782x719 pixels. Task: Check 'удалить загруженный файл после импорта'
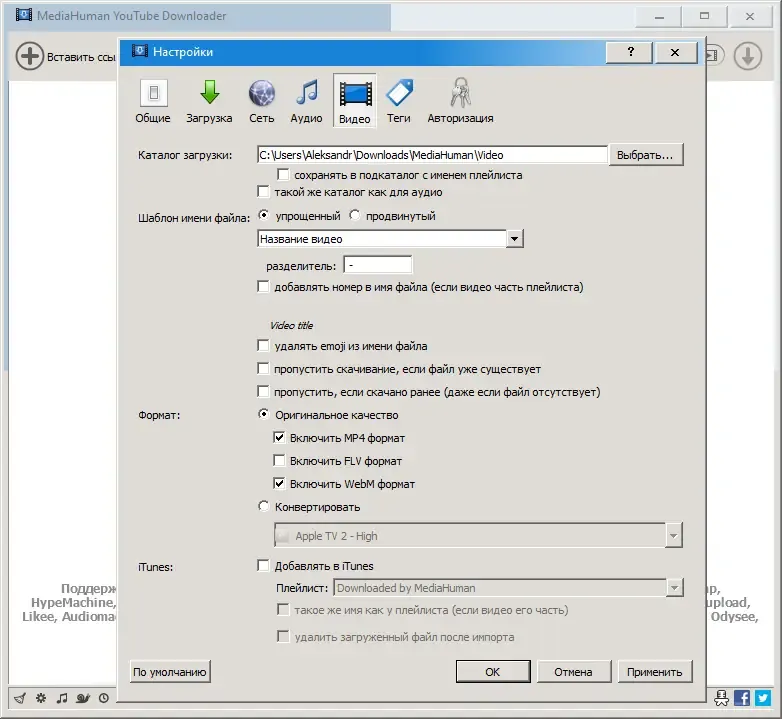pyautogui.click(x=283, y=637)
